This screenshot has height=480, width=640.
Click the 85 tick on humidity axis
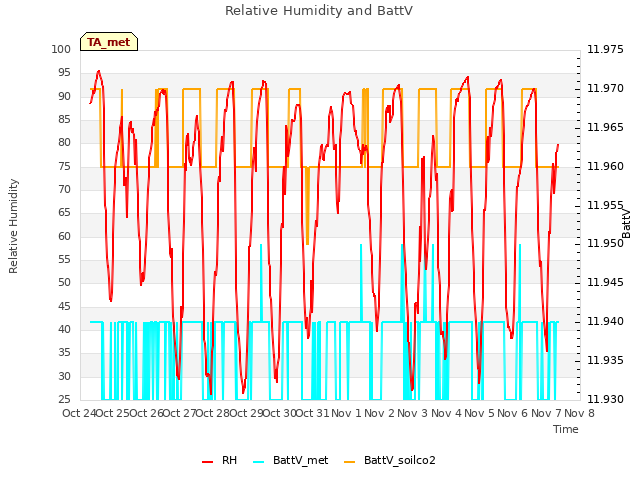click(x=64, y=120)
